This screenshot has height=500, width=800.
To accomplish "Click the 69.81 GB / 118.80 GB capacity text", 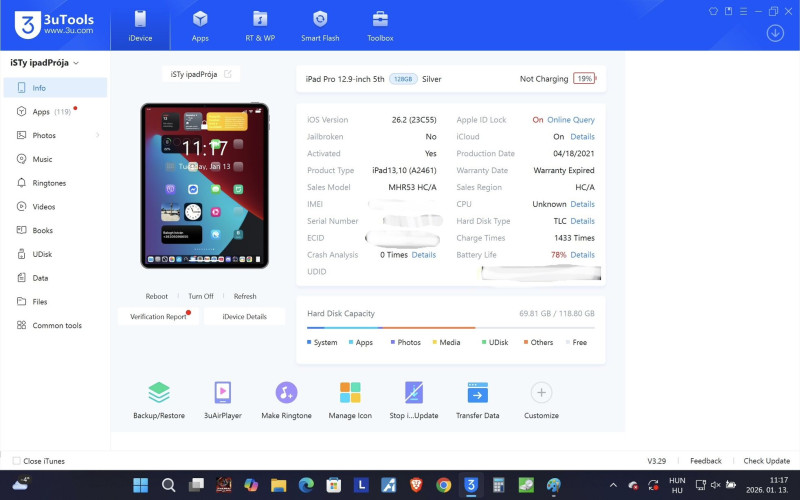I will point(557,313).
